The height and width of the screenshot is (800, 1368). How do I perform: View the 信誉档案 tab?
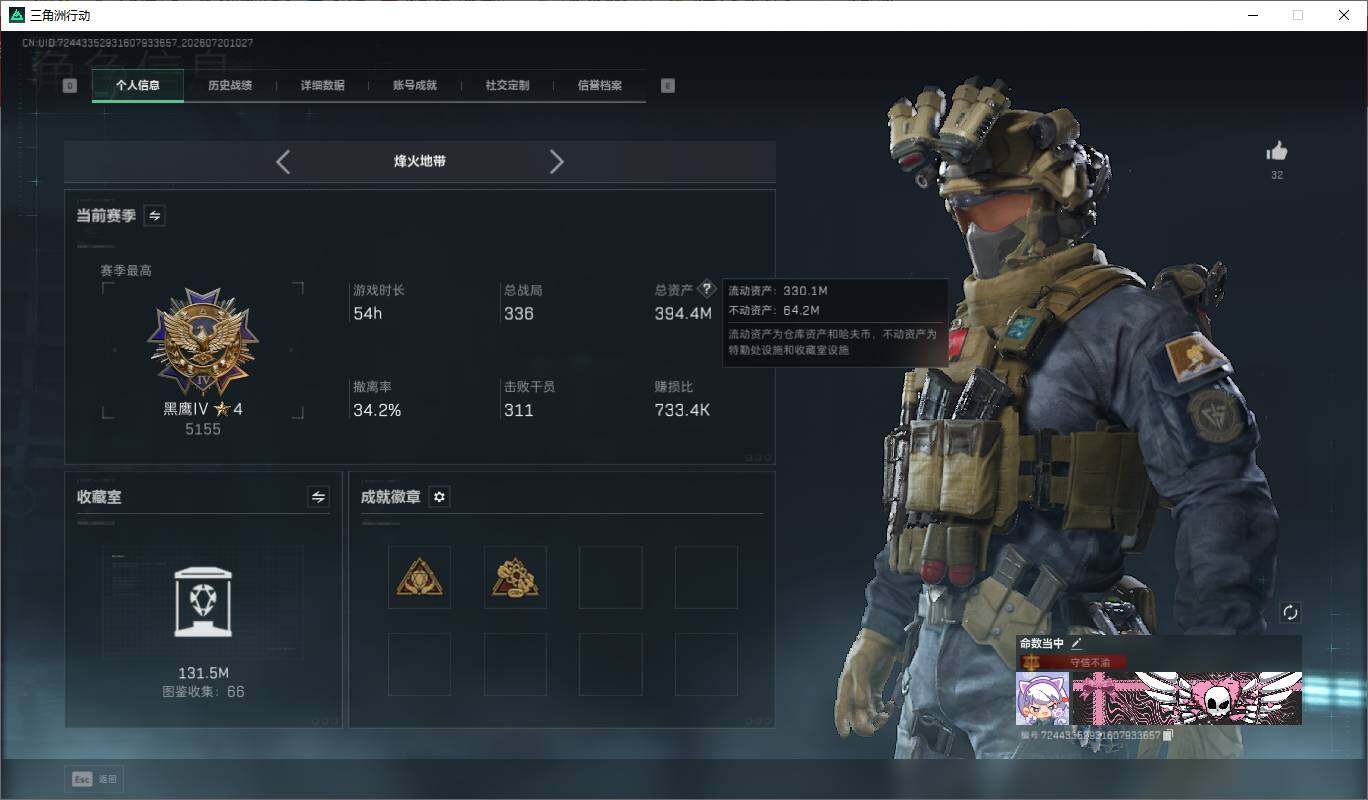(x=600, y=86)
